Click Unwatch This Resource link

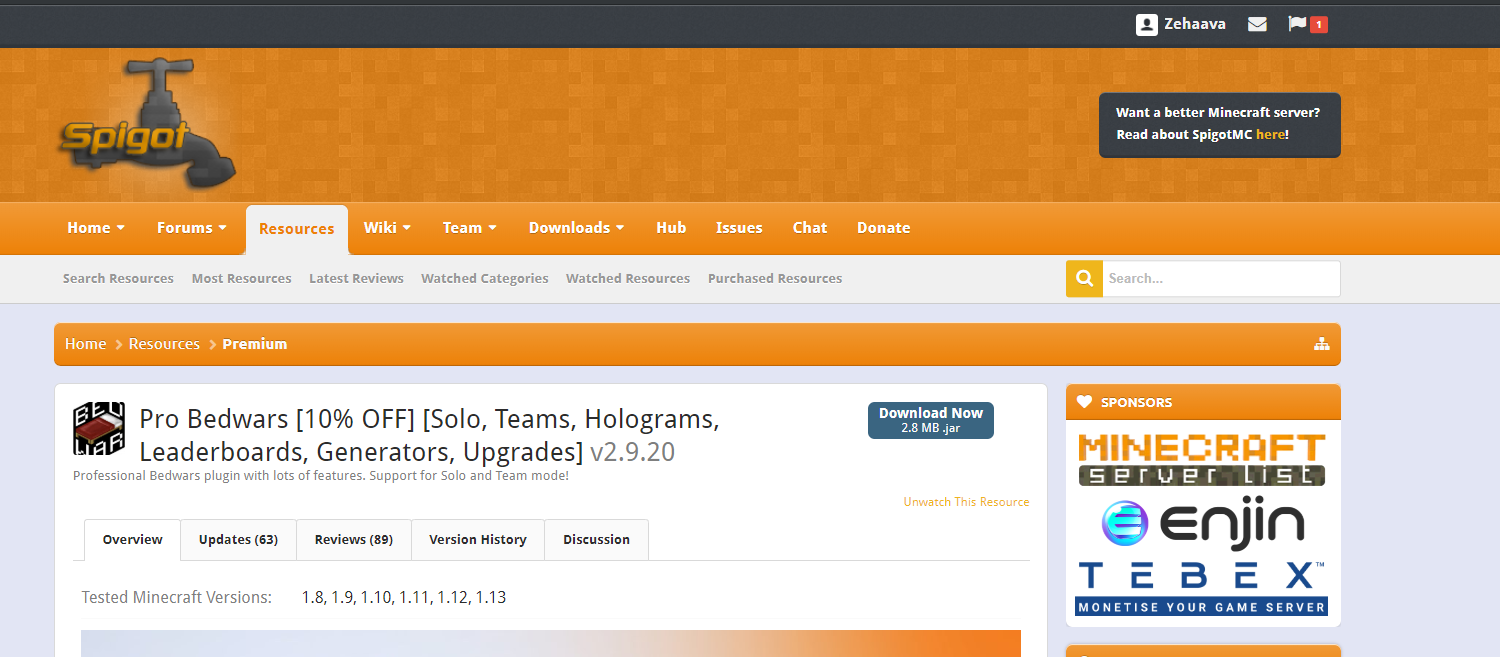coord(966,502)
